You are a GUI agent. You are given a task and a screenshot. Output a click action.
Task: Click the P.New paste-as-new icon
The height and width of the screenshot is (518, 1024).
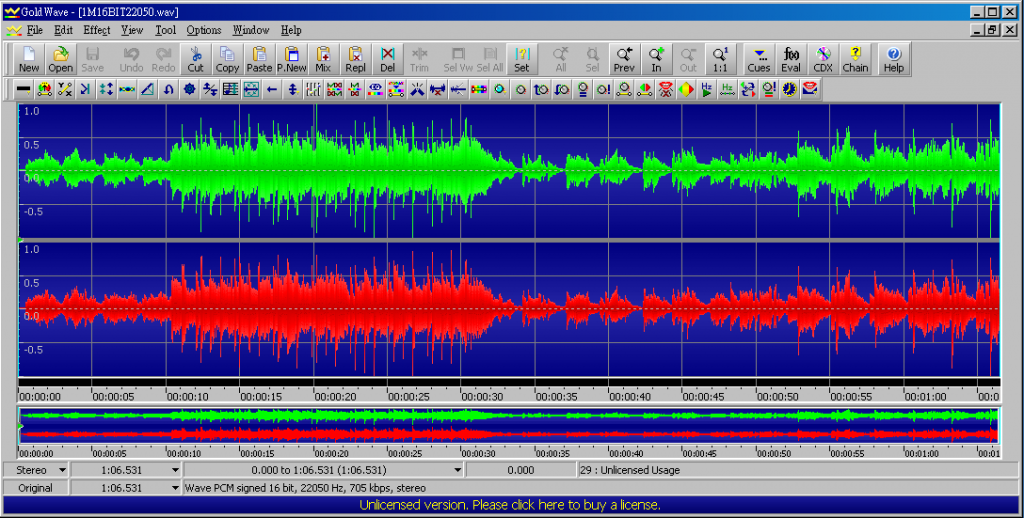(x=291, y=59)
